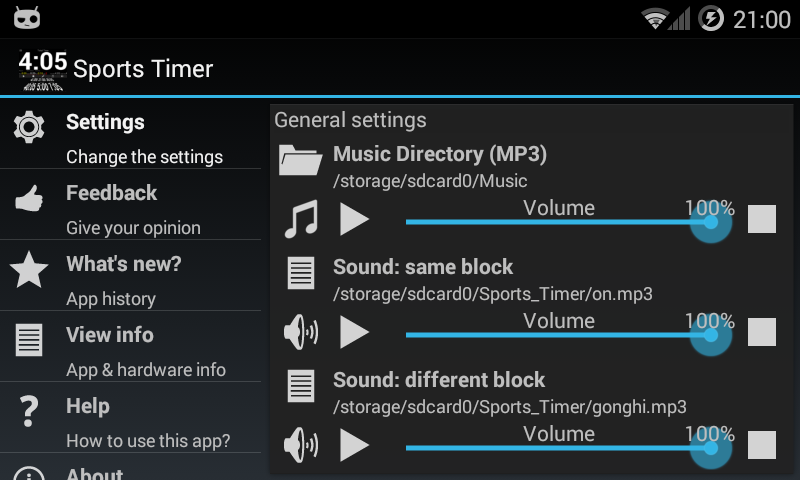The width and height of the screenshot is (800, 480).
Task: Stop the different block sound preview
Action: [x=762, y=445]
